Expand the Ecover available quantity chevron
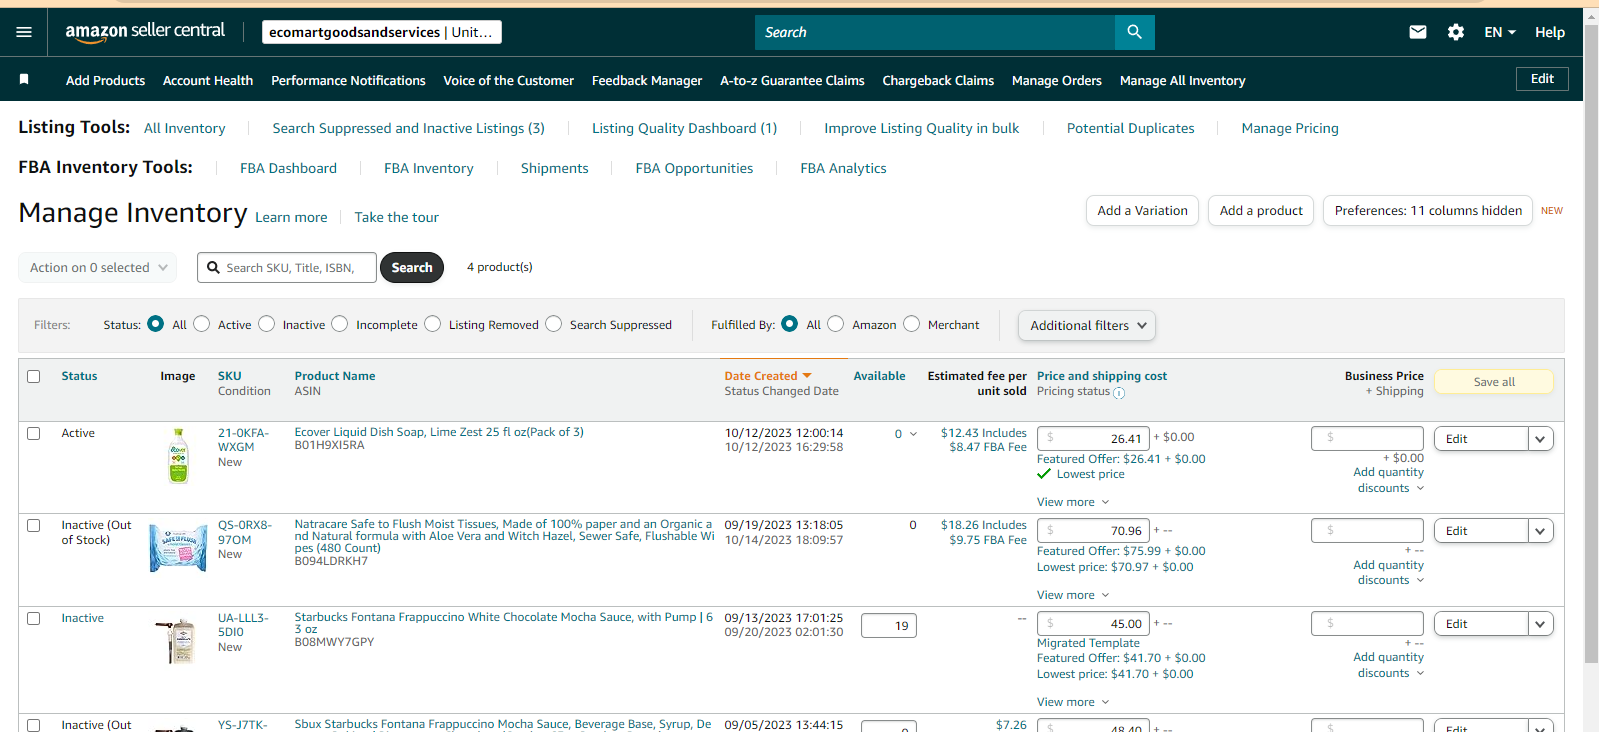The image size is (1599, 732). [x=913, y=434]
